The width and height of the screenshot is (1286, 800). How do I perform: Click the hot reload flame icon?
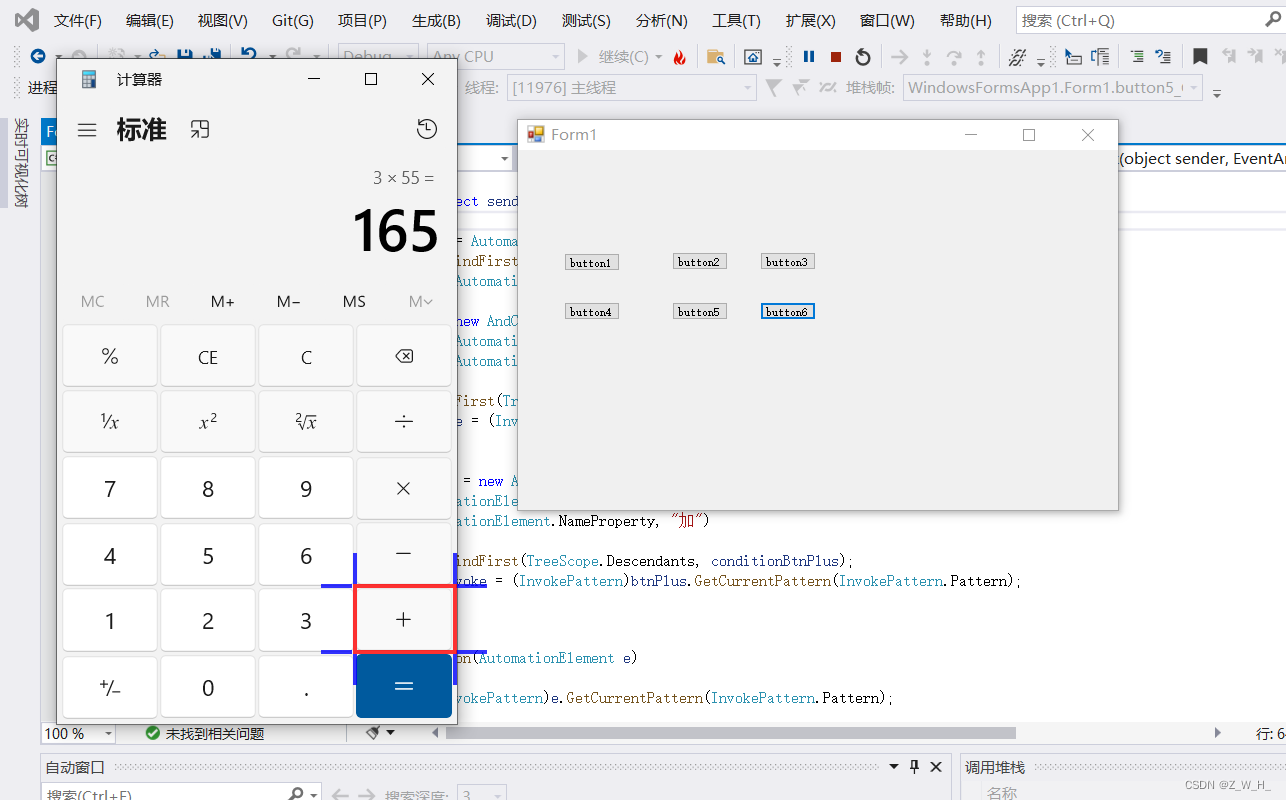tap(680, 57)
